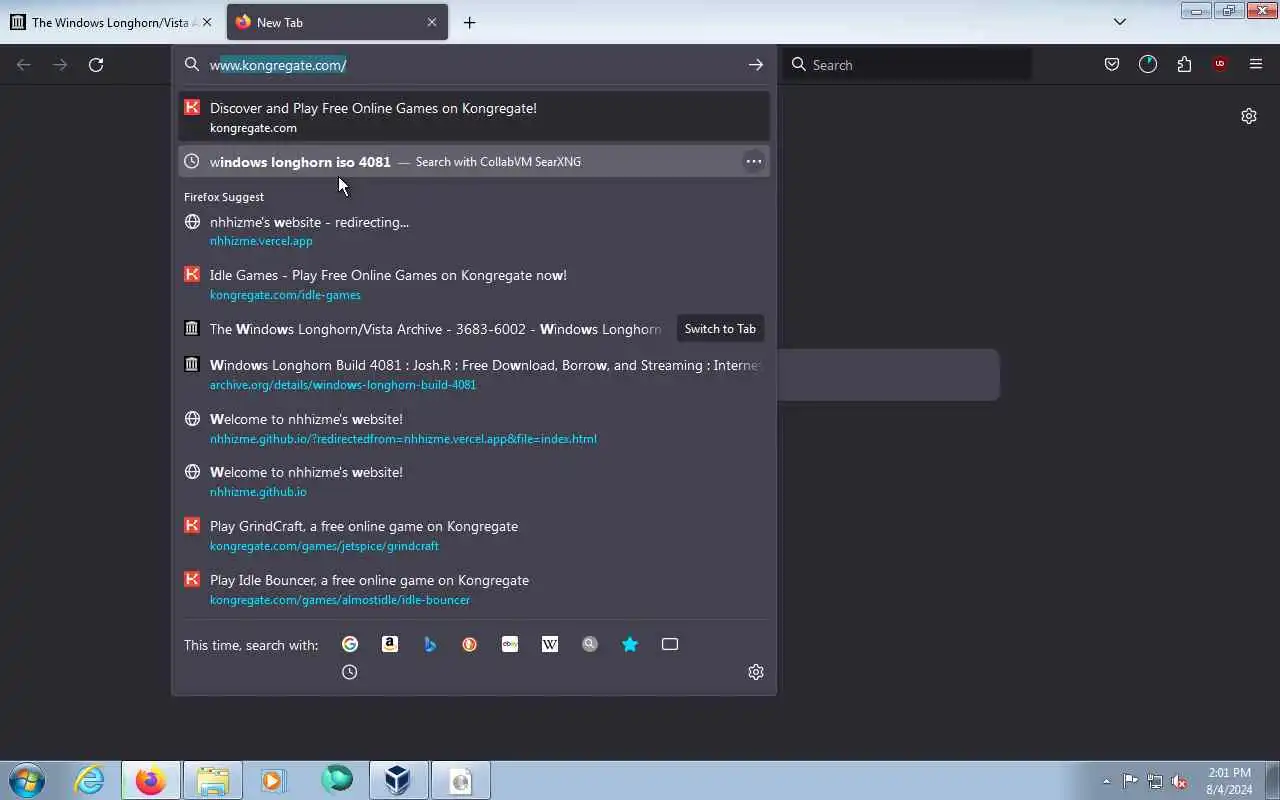Search this time with eBay
Screen dimensions: 1280x800
tap(510, 644)
